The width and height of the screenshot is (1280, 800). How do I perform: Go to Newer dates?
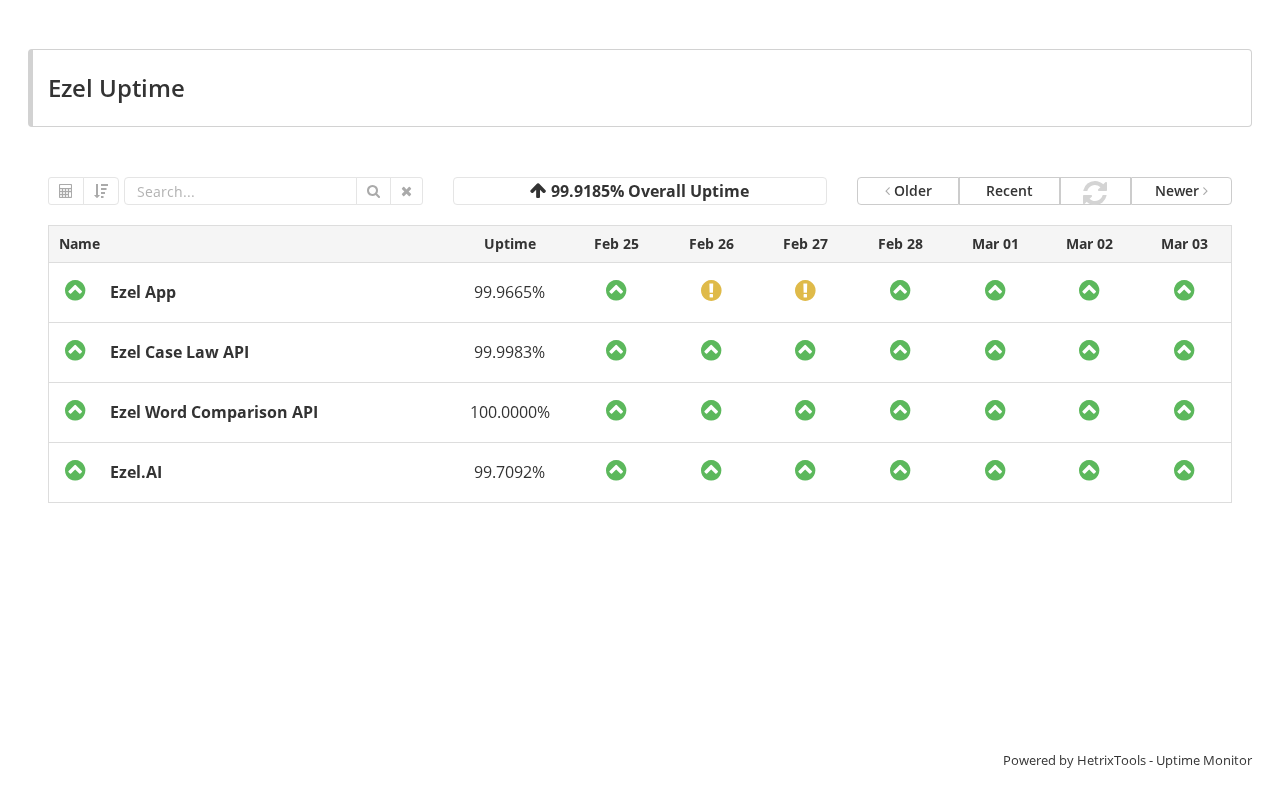(x=1181, y=191)
